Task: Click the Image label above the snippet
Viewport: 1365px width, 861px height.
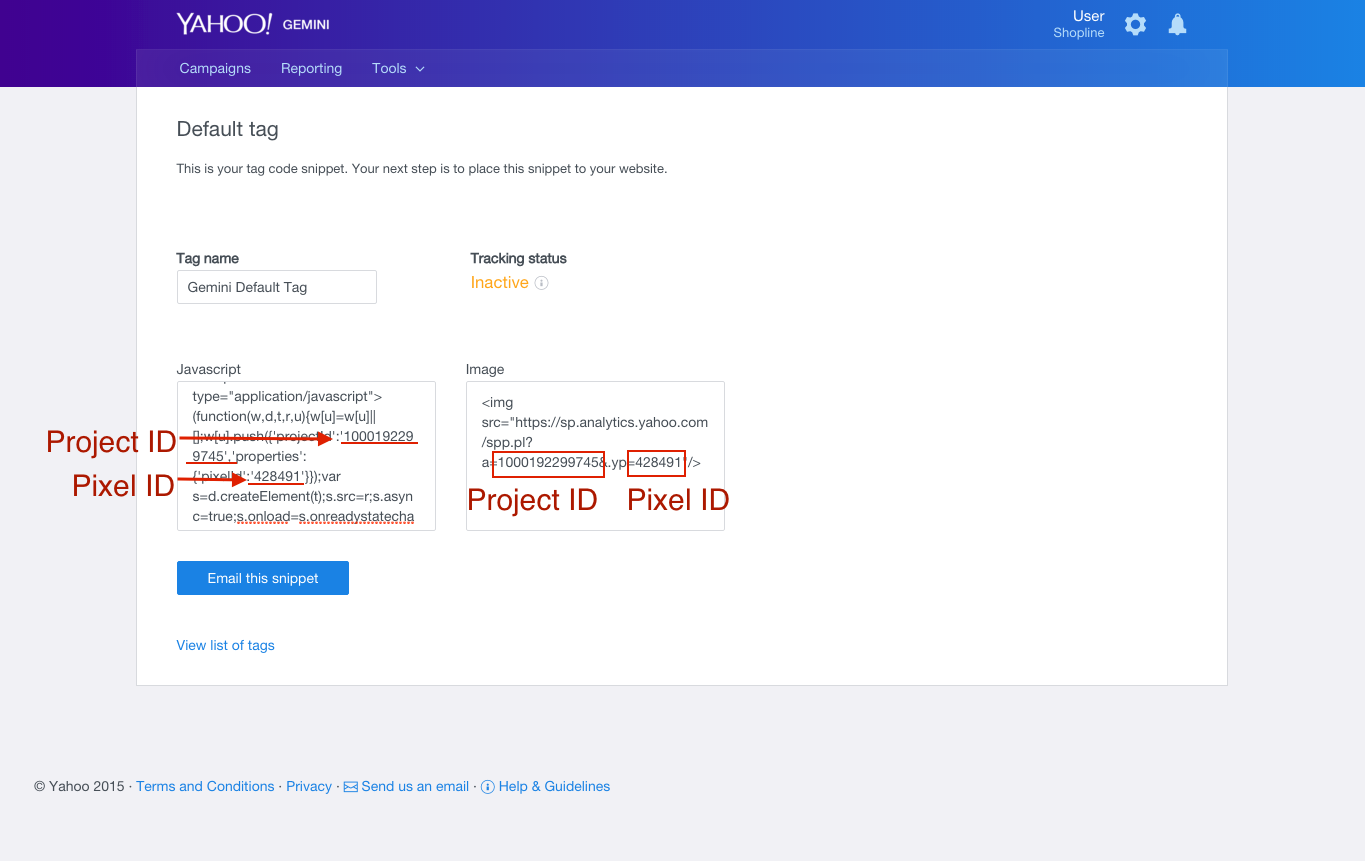Action: (485, 369)
